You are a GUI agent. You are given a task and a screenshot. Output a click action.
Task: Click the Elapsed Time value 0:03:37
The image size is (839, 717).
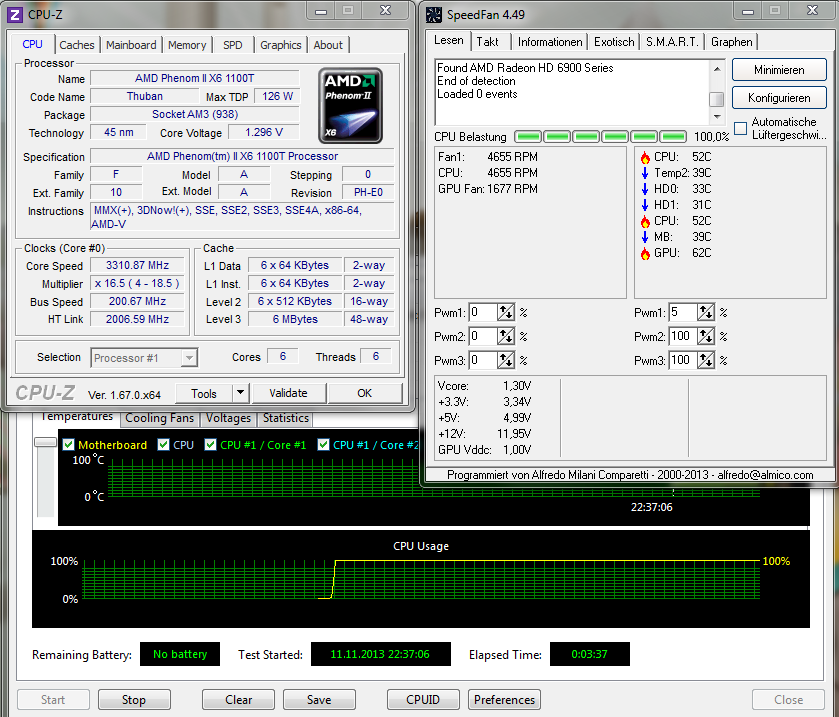point(589,654)
